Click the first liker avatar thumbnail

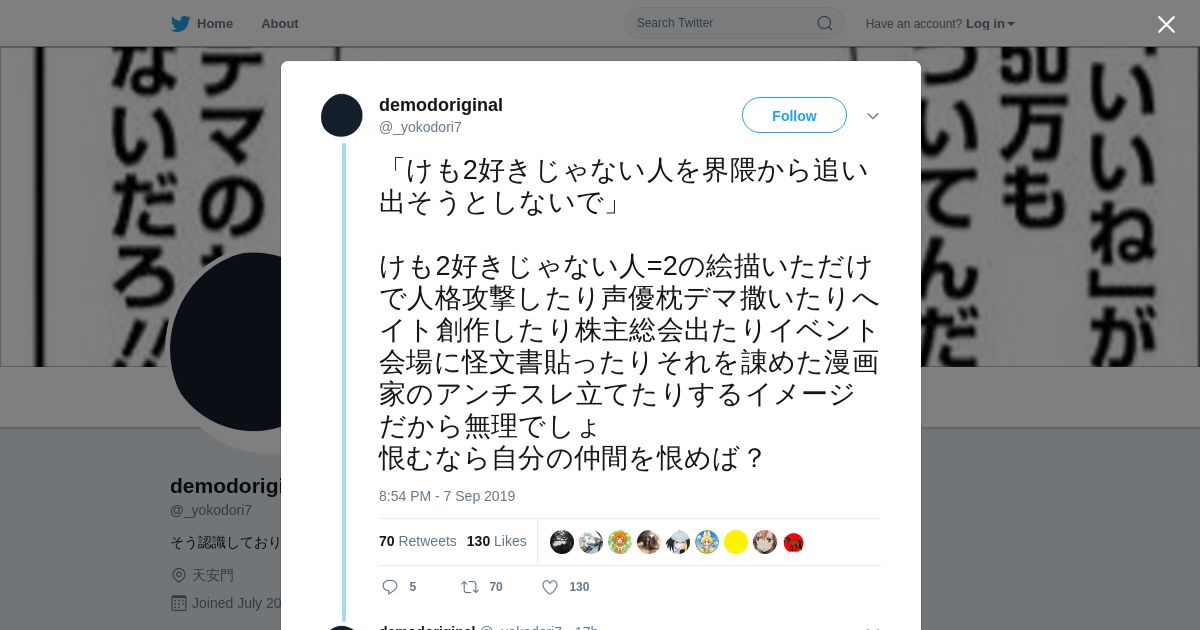[562, 542]
